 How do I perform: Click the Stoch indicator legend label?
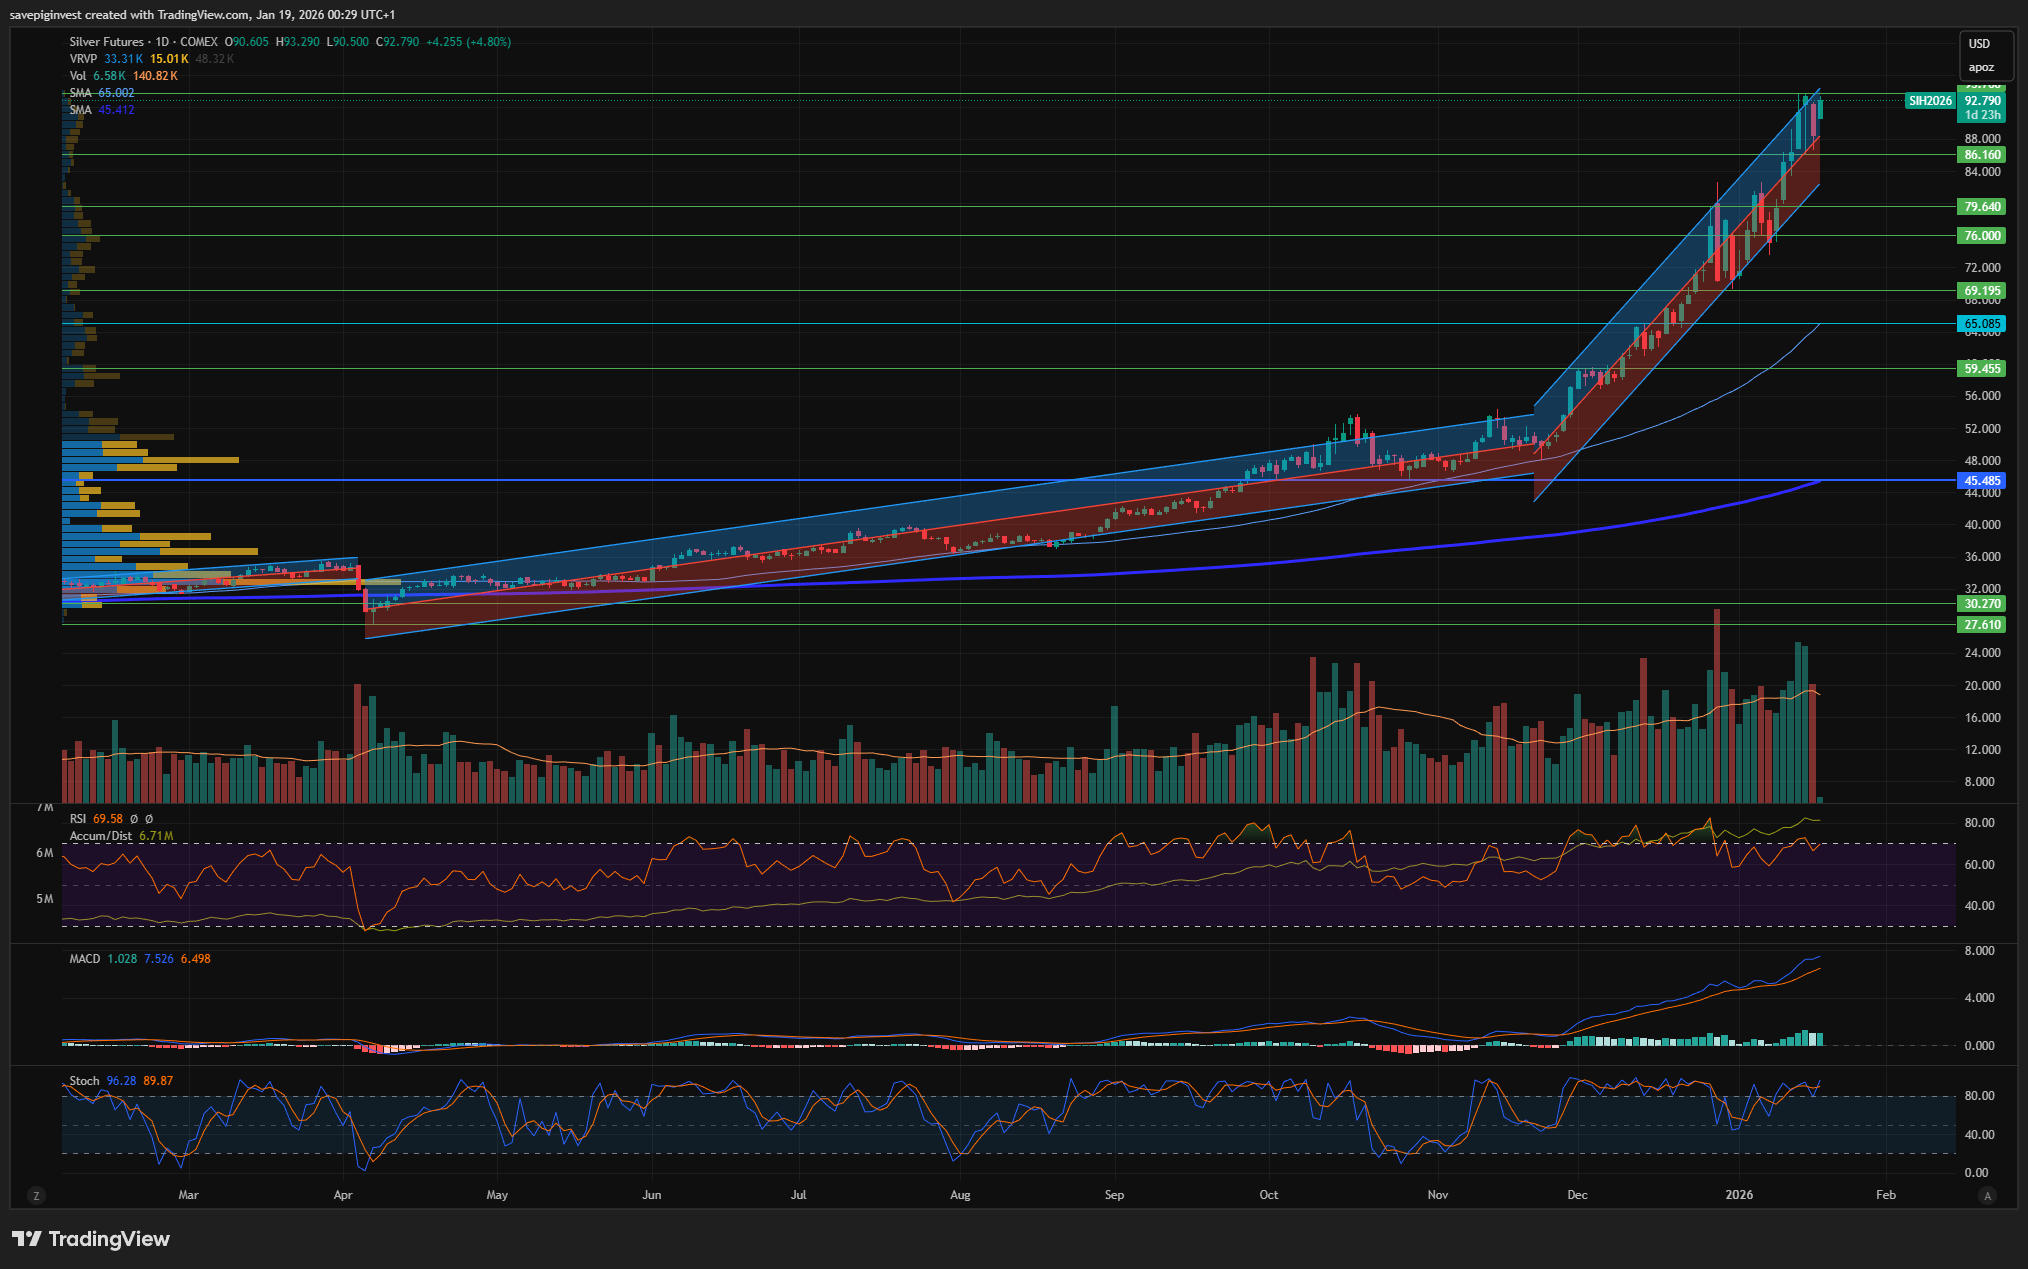click(x=84, y=1081)
